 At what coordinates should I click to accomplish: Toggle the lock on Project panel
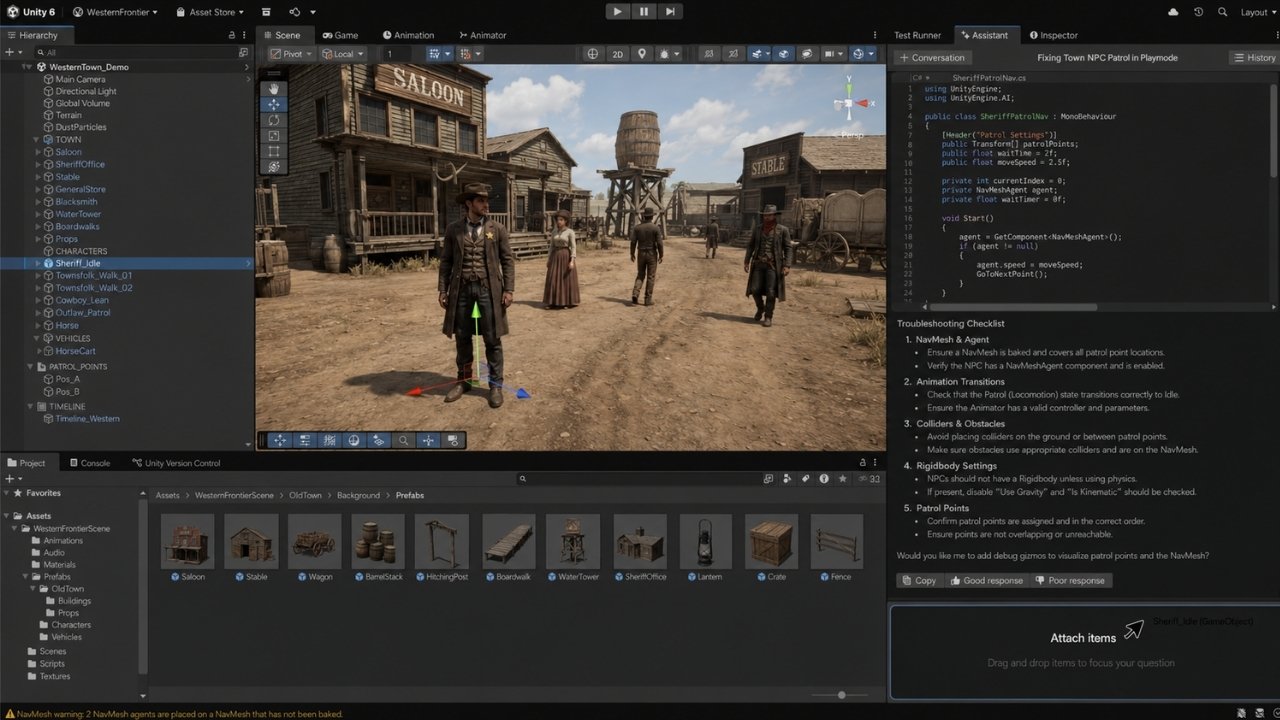click(862, 463)
